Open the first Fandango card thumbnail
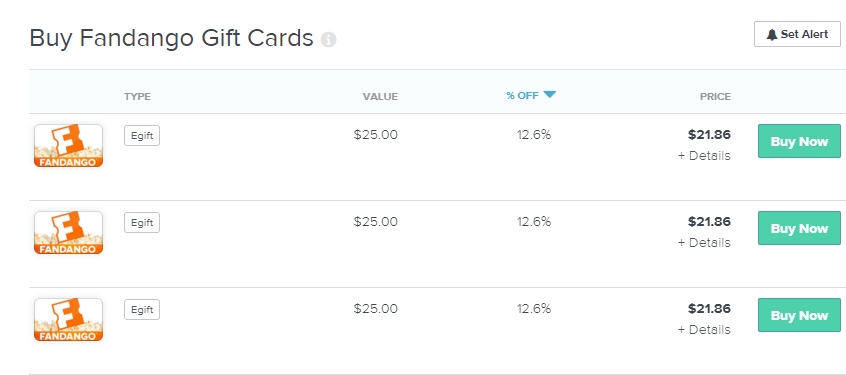Viewport: 846px width, 375px height. tap(69, 146)
